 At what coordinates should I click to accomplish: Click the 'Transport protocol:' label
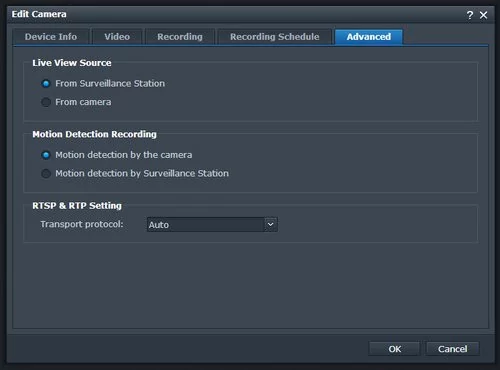[82, 224]
